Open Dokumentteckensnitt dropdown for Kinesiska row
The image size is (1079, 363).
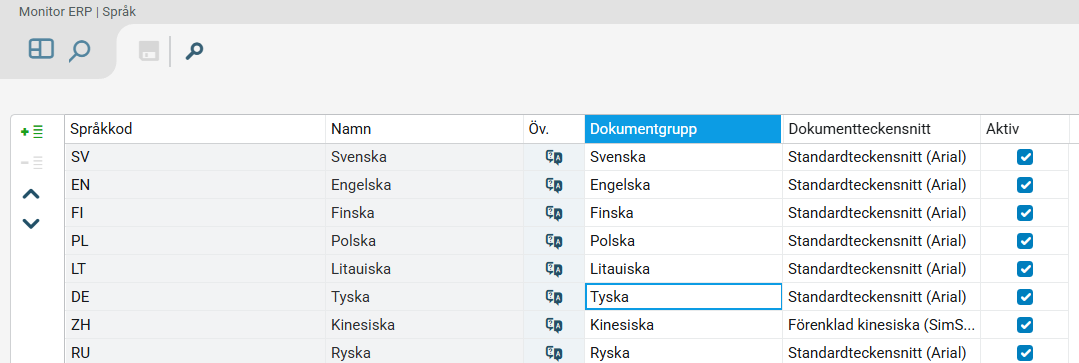[881, 324]
